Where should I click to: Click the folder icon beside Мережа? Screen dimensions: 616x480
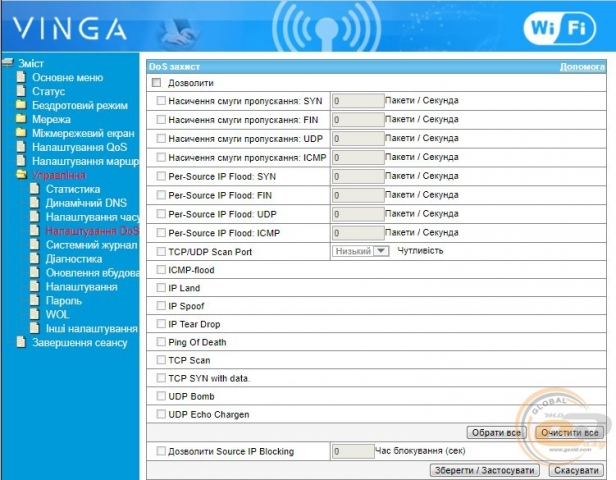tap(21, 119)
